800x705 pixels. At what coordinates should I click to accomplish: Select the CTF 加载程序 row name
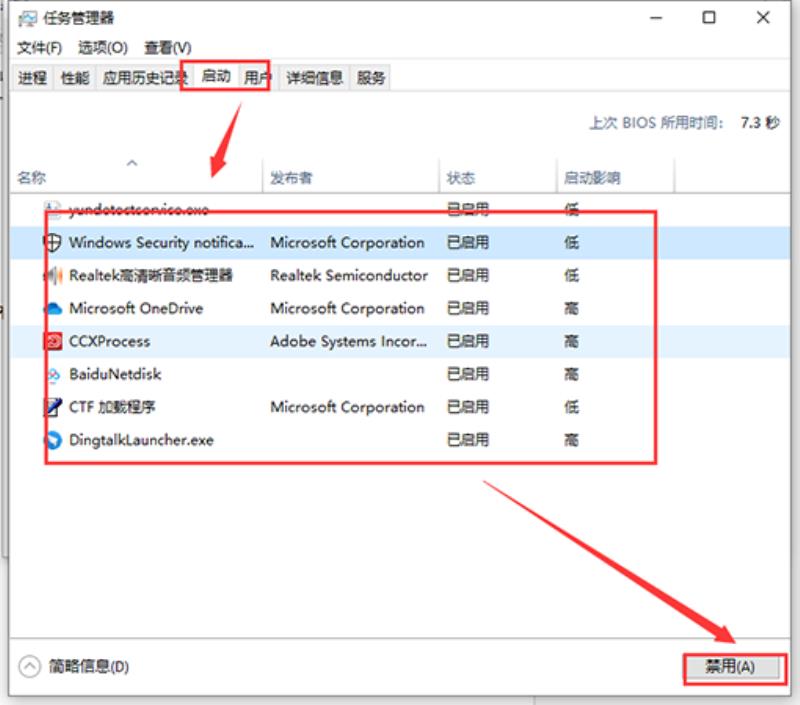coord(112,407)
